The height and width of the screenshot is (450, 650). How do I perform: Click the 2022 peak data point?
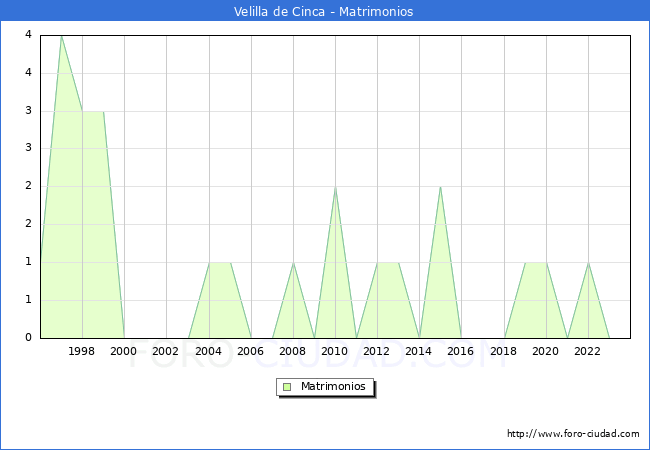pos(588,262)
